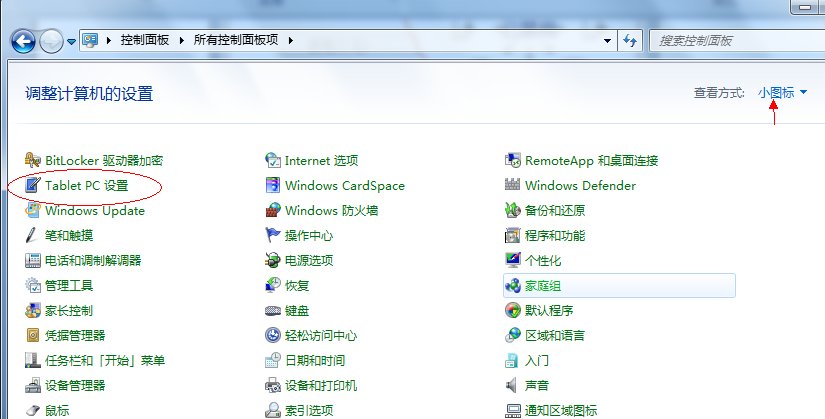The height and width of the screenshot is (419, 825).
Task: Click the 电源选项 icon
Action: click(x=273, y=260)
